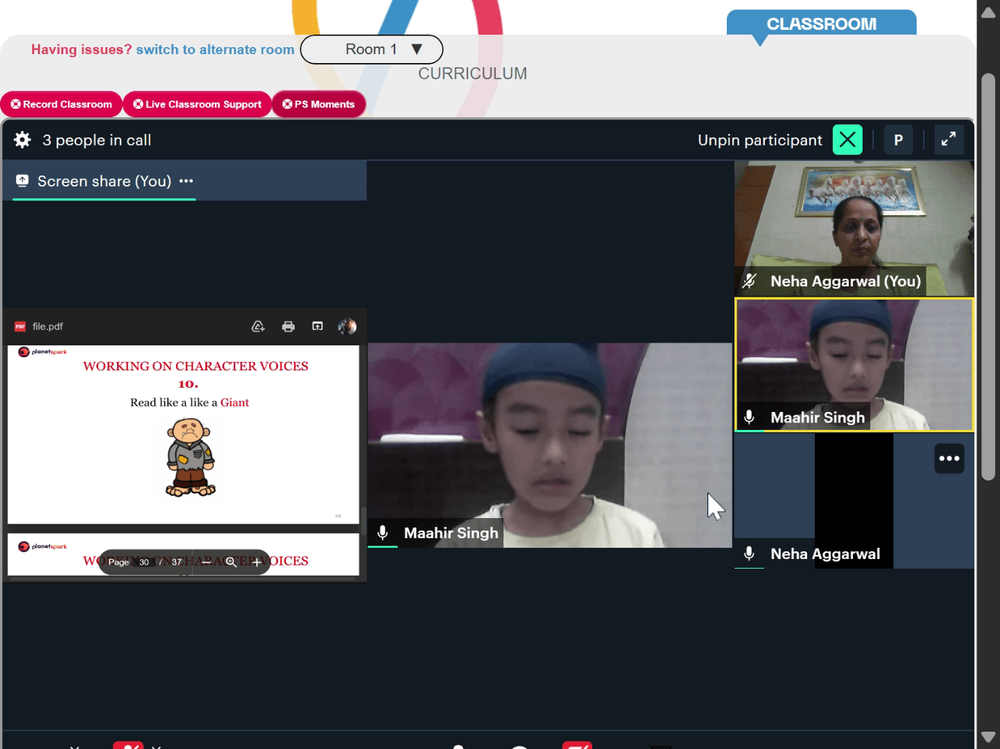Click total pages value 37

click(177, 562)
